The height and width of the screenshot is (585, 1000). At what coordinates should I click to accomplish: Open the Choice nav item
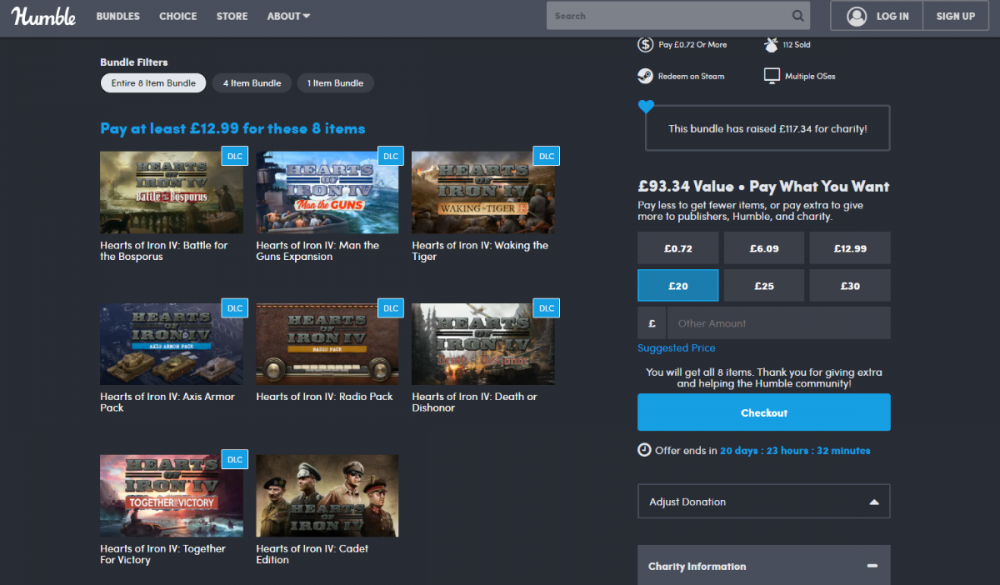(x=178, y=16)
